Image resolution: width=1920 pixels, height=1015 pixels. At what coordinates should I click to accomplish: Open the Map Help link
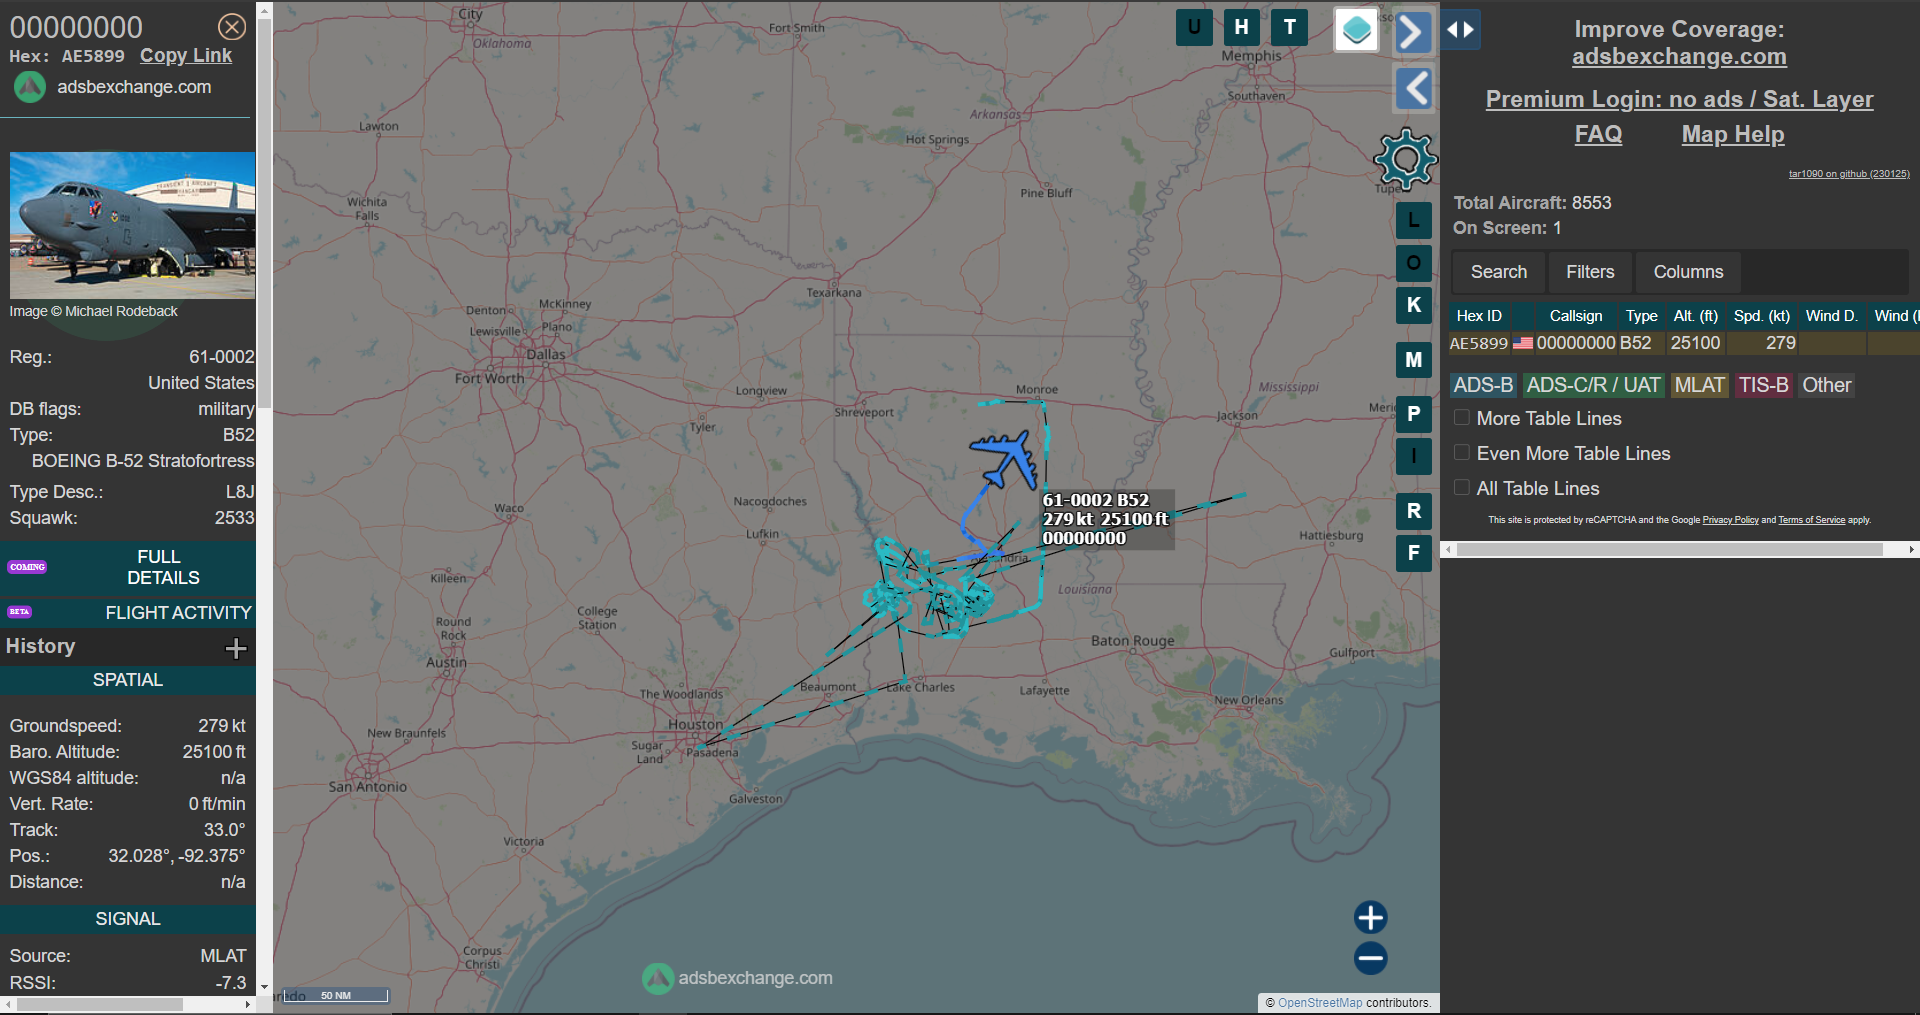coord(1733,134)
